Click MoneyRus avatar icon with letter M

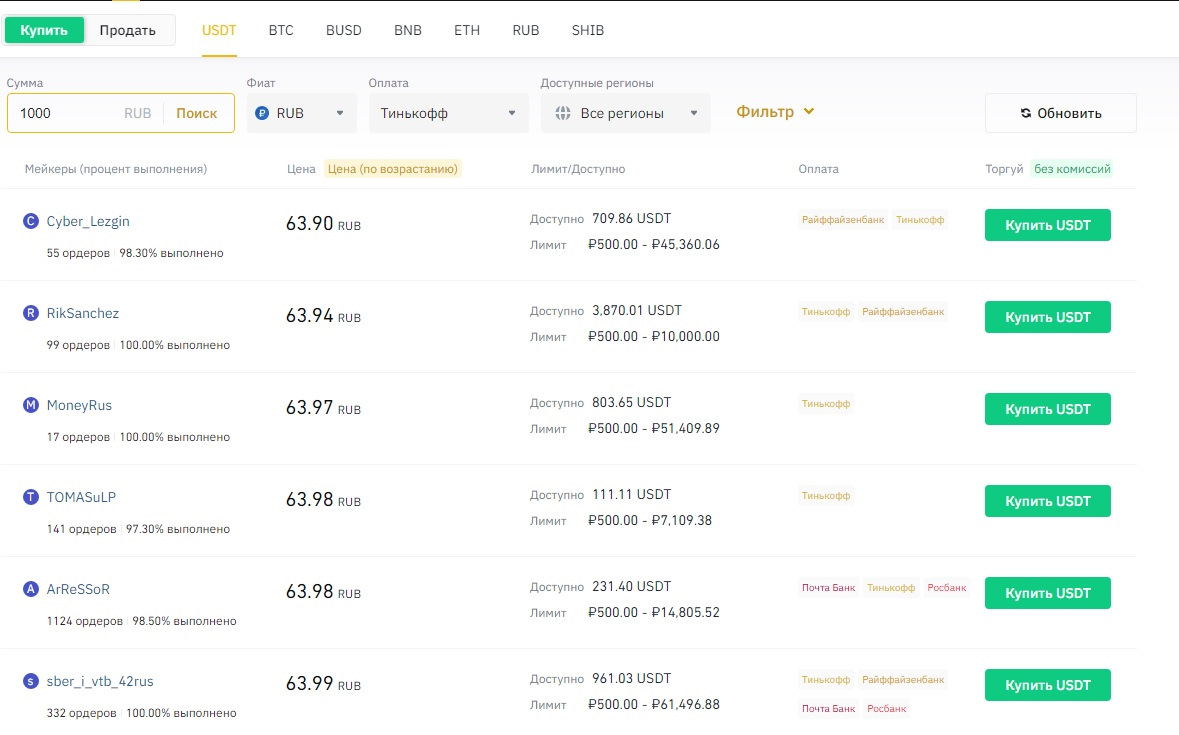(31, 405)
